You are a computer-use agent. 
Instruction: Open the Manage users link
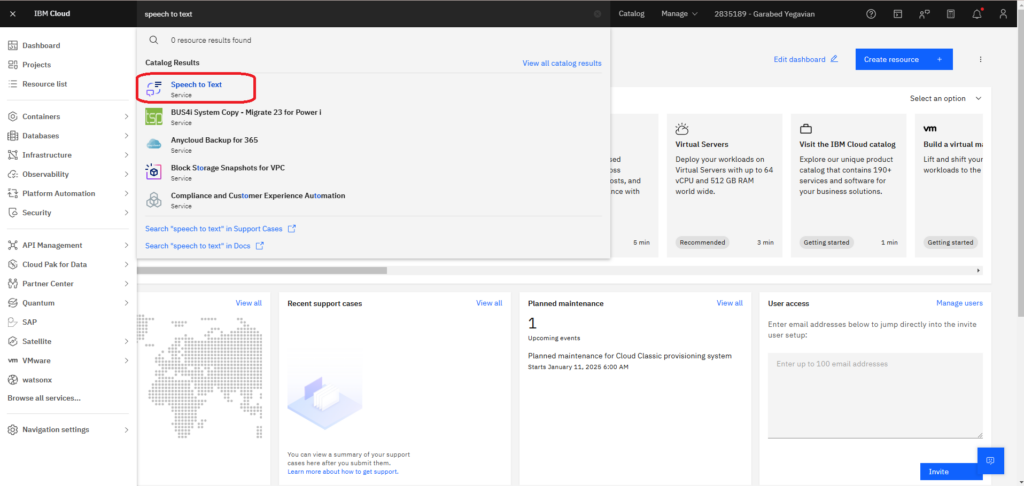click(959, 303)
